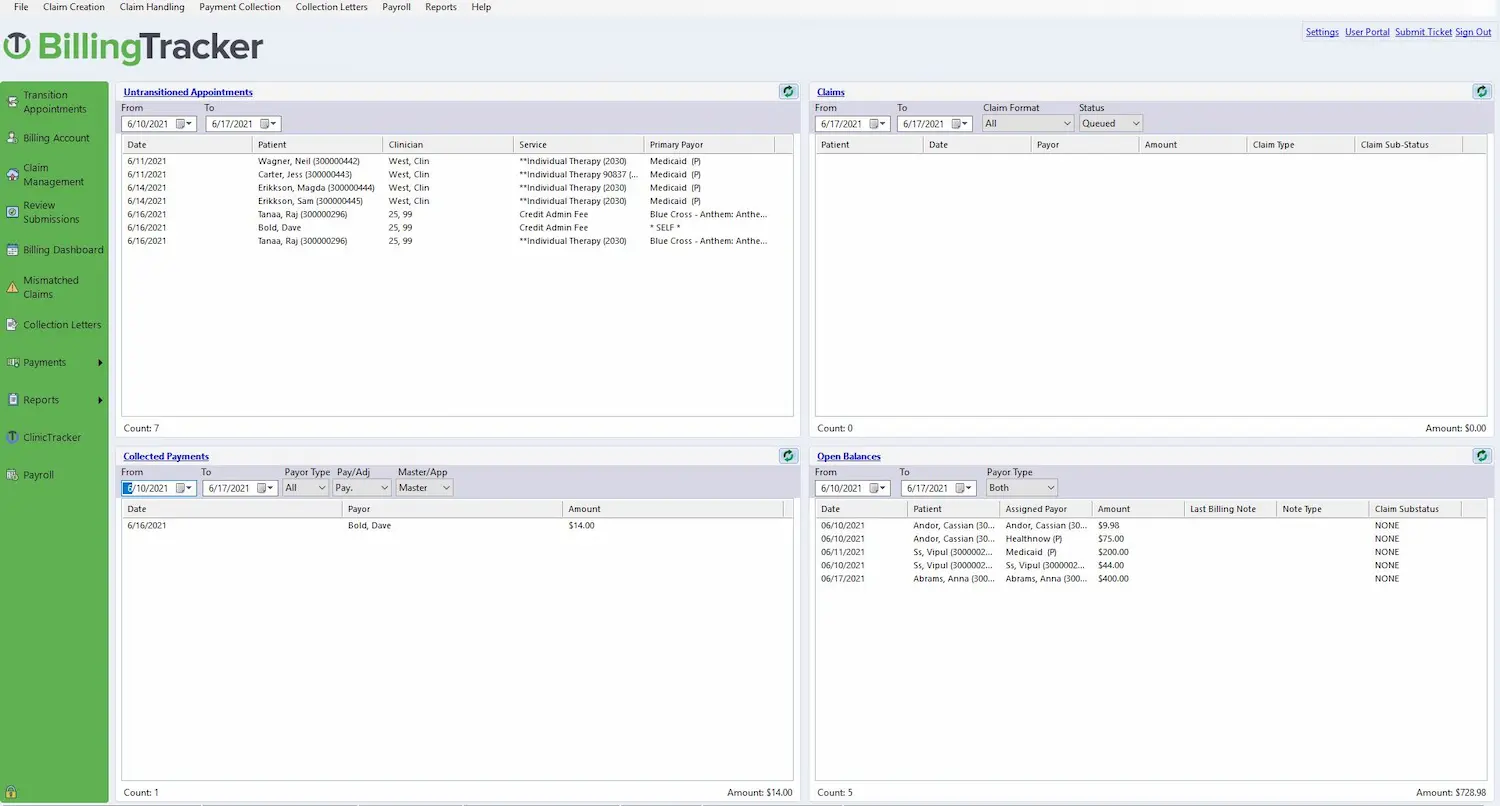The width and height of the screenshot is (1500, 806).
Task: Sign Out of BillingTracker
Action: (x=1472, y=31)
